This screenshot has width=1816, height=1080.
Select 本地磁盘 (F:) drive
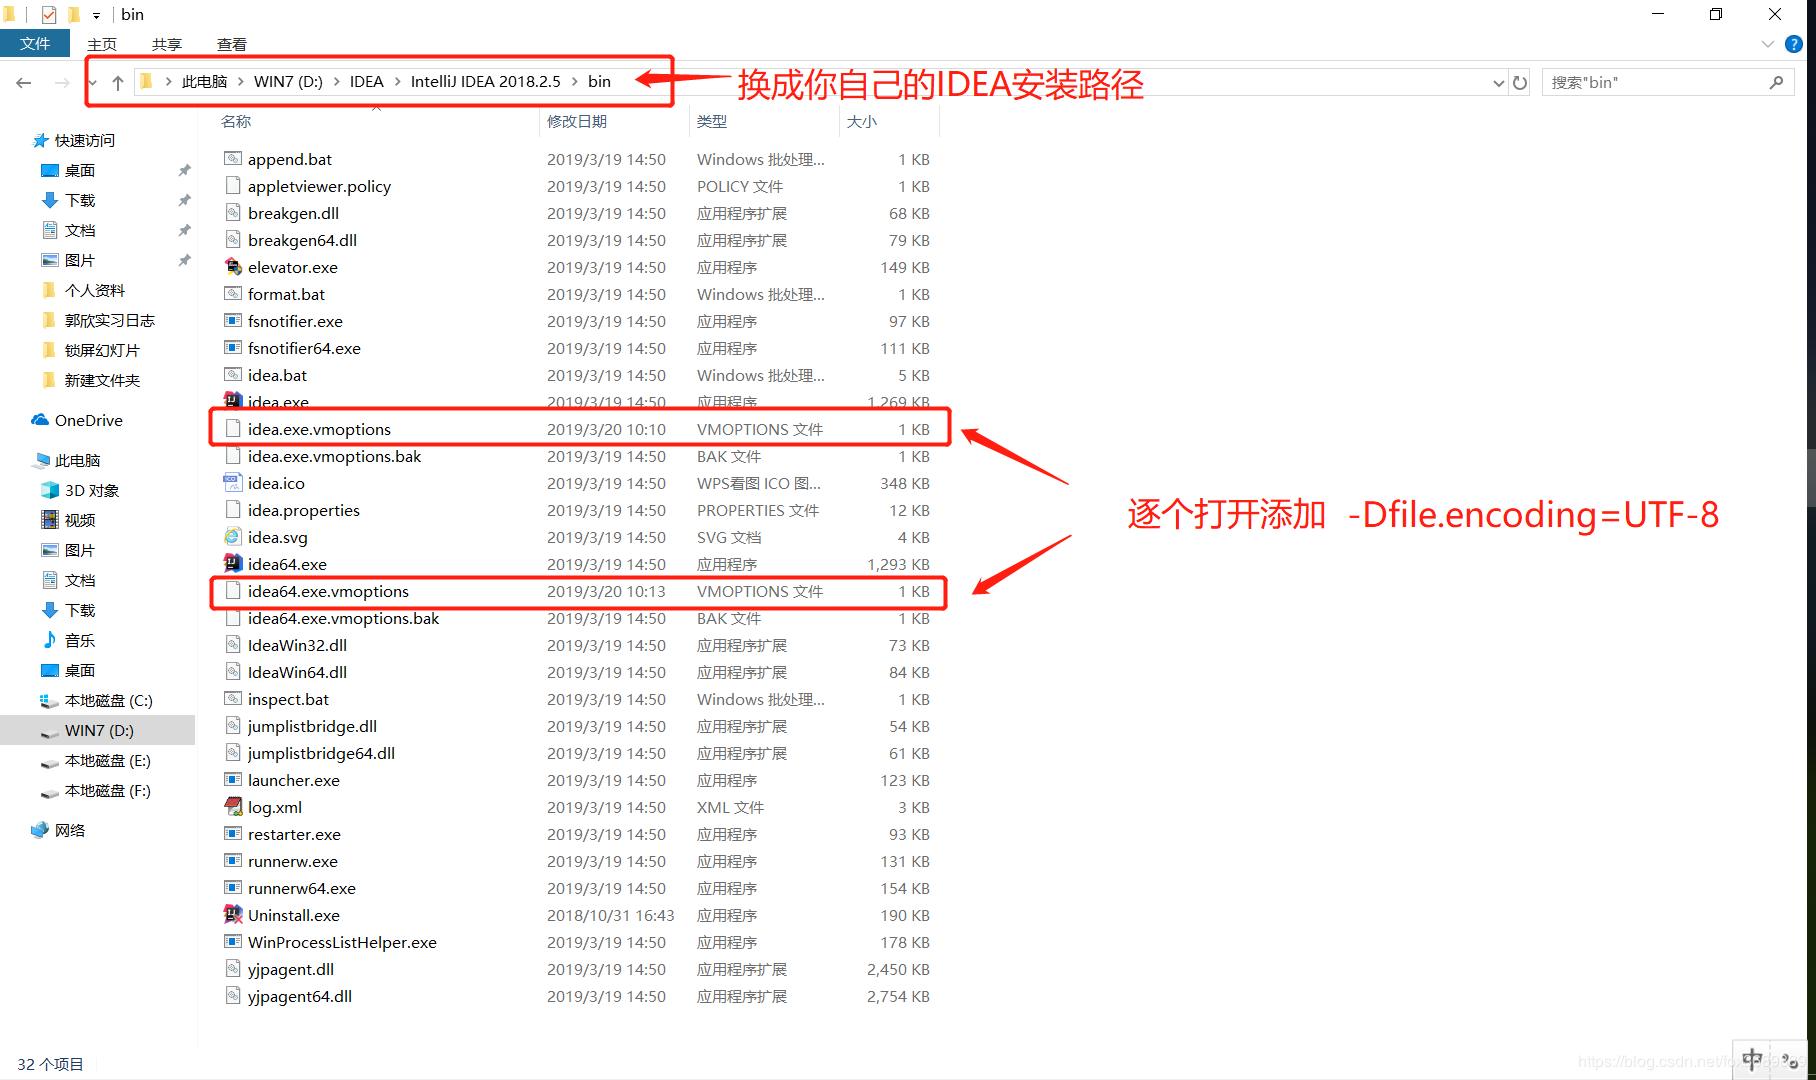[x=107, y=790]
